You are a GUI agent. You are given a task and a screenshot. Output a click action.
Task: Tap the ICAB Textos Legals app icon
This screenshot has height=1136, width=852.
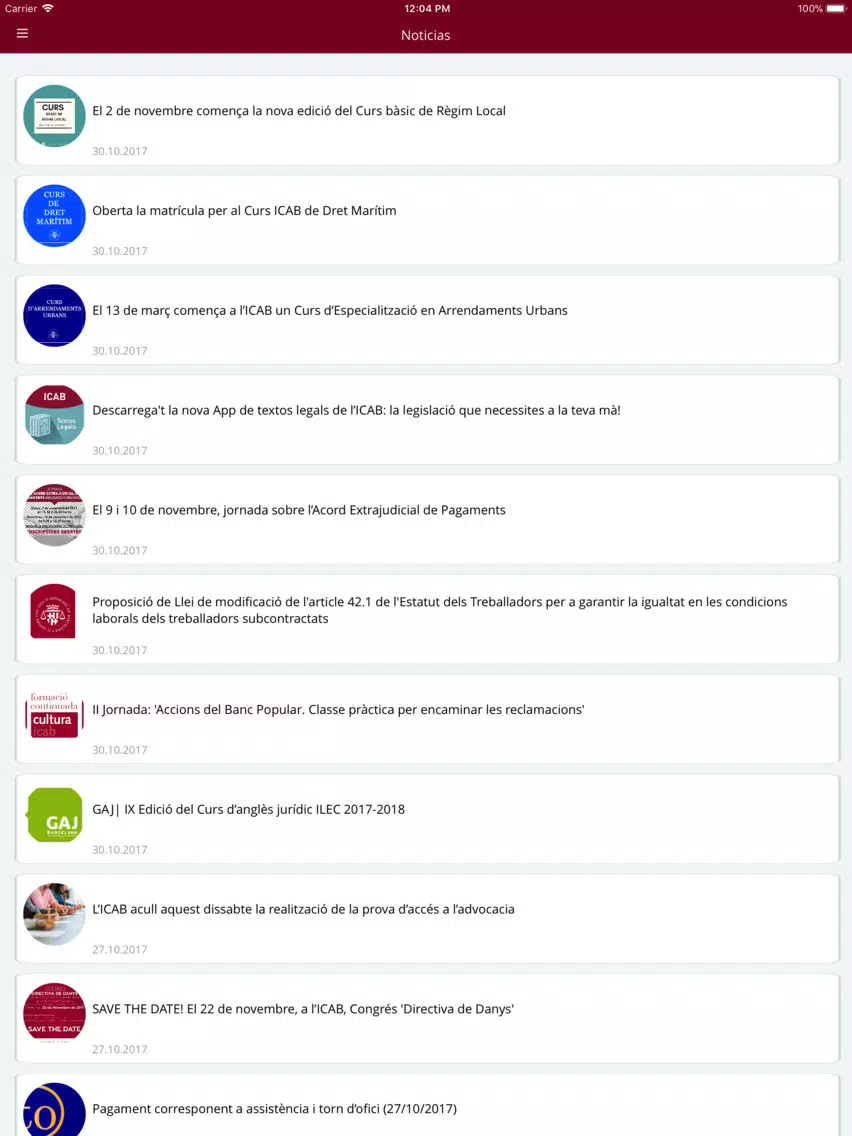54,415
